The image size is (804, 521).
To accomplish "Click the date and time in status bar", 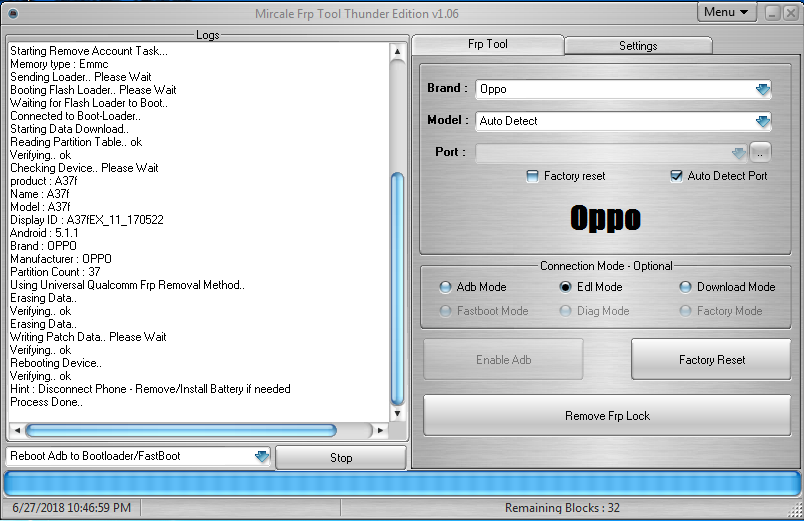I will 72,508.
